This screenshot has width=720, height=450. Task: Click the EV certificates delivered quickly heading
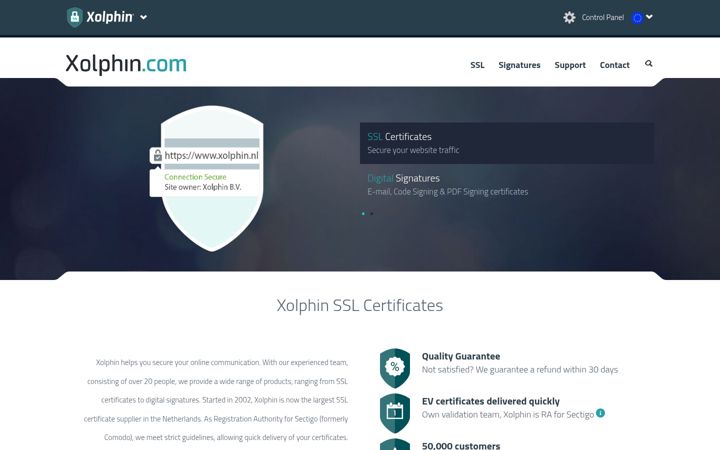click(490, 401)
